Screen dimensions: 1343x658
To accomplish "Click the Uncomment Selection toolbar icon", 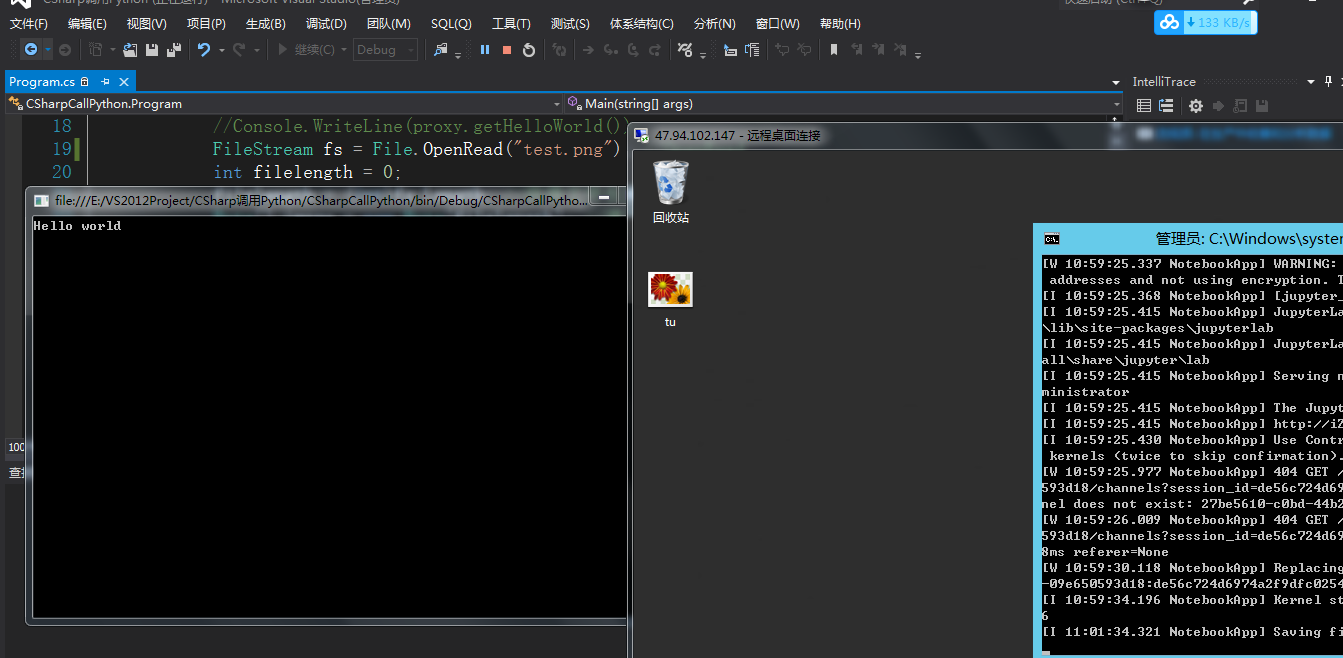I will tap(804, 49).
